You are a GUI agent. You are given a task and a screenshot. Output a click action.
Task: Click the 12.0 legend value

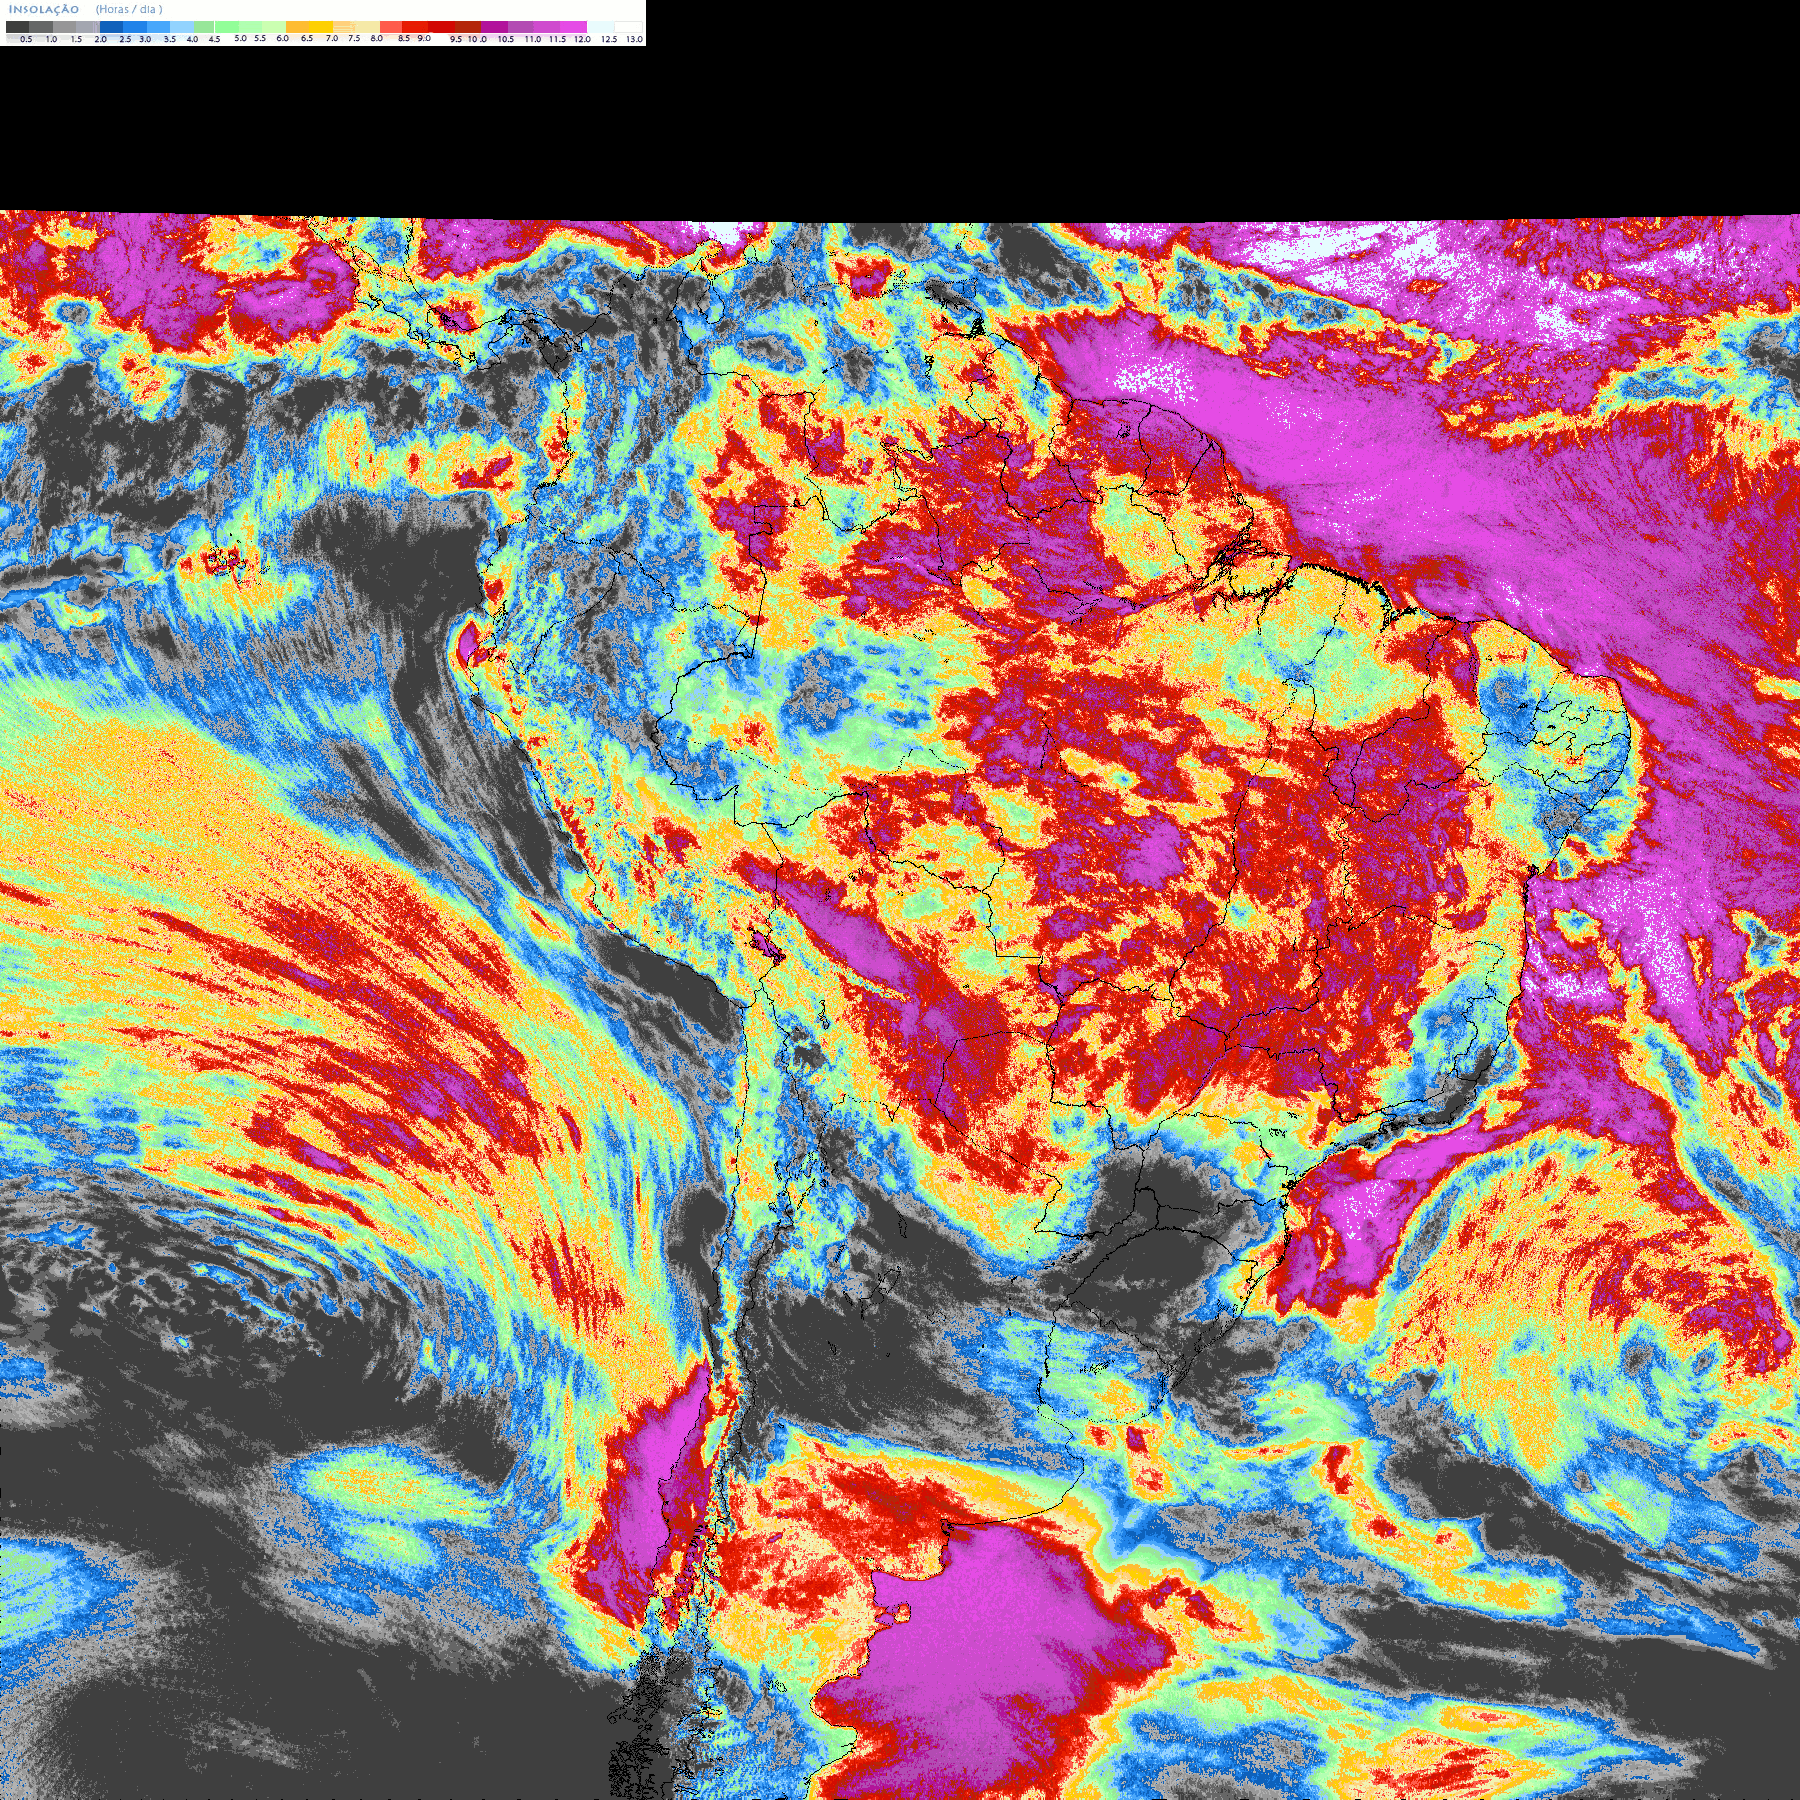tap(583, 39)
